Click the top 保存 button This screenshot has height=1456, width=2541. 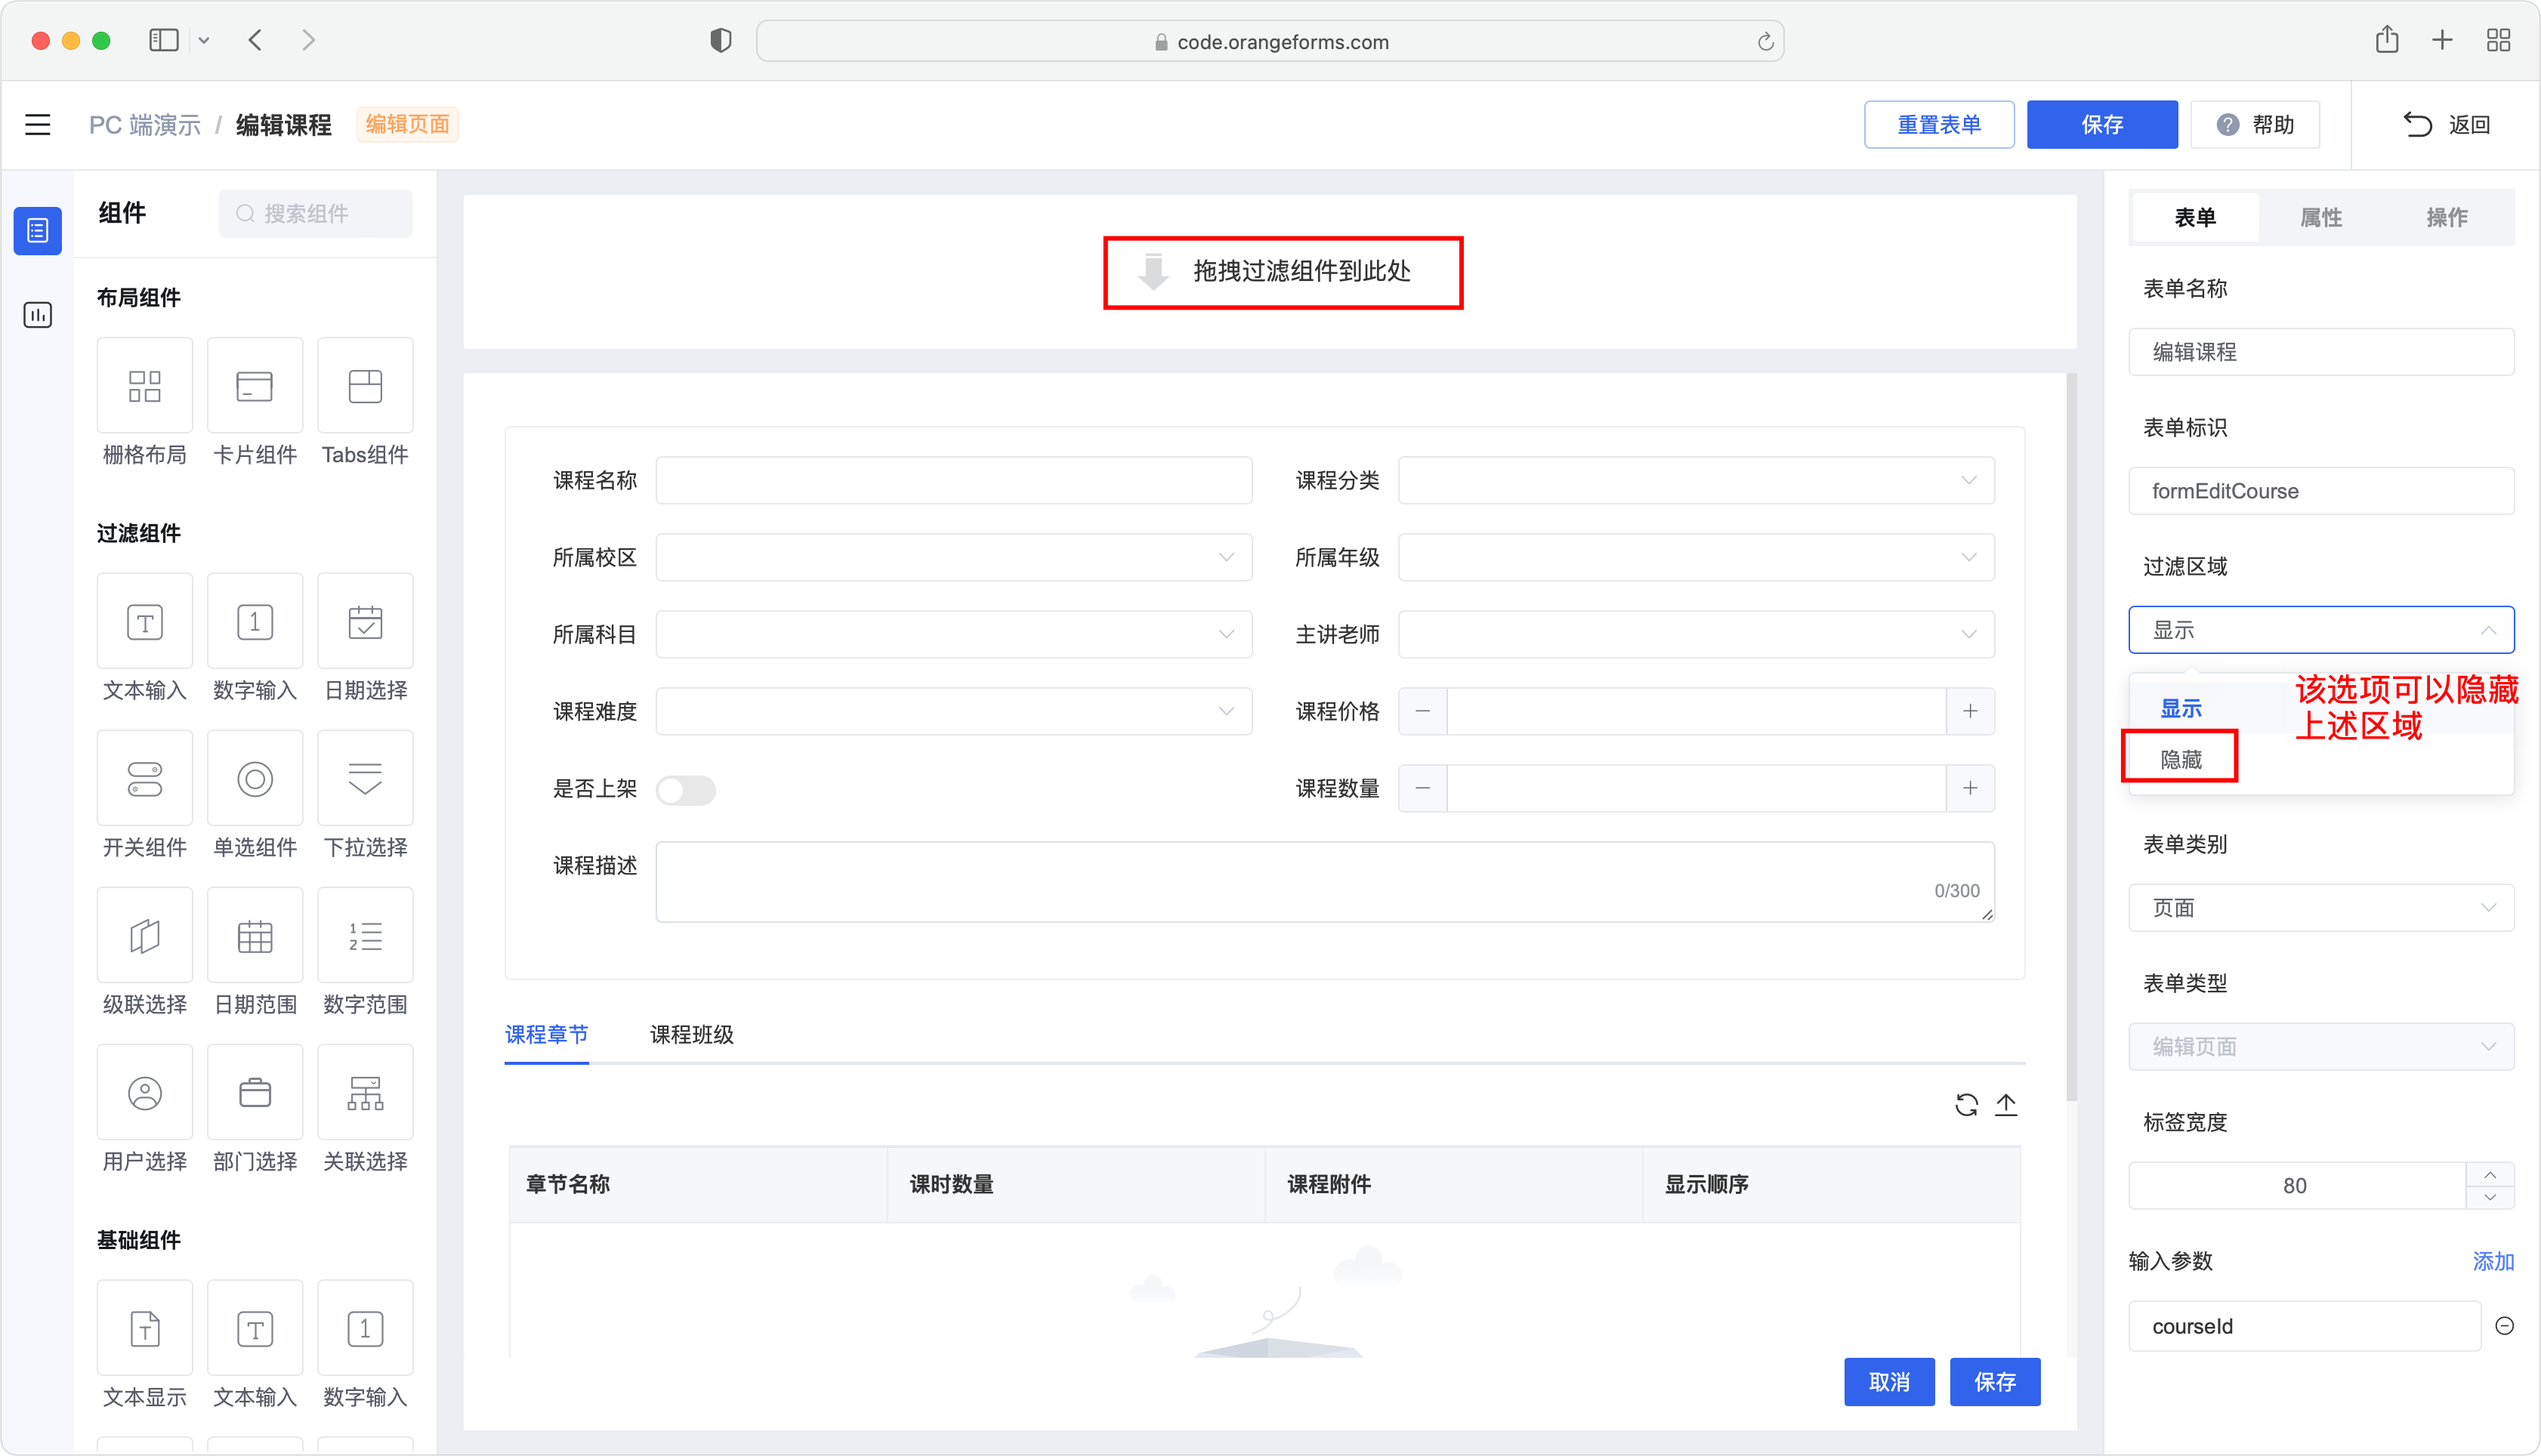click(2102, 125)
